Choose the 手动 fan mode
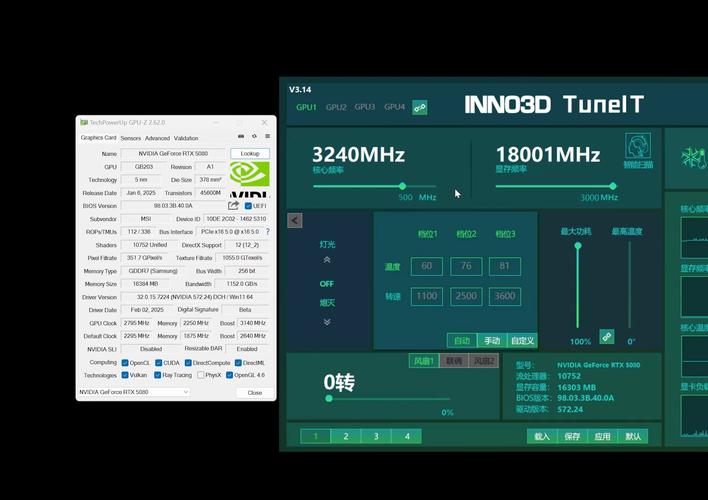This screenshot has height=500, width=708. click(492, 341)
